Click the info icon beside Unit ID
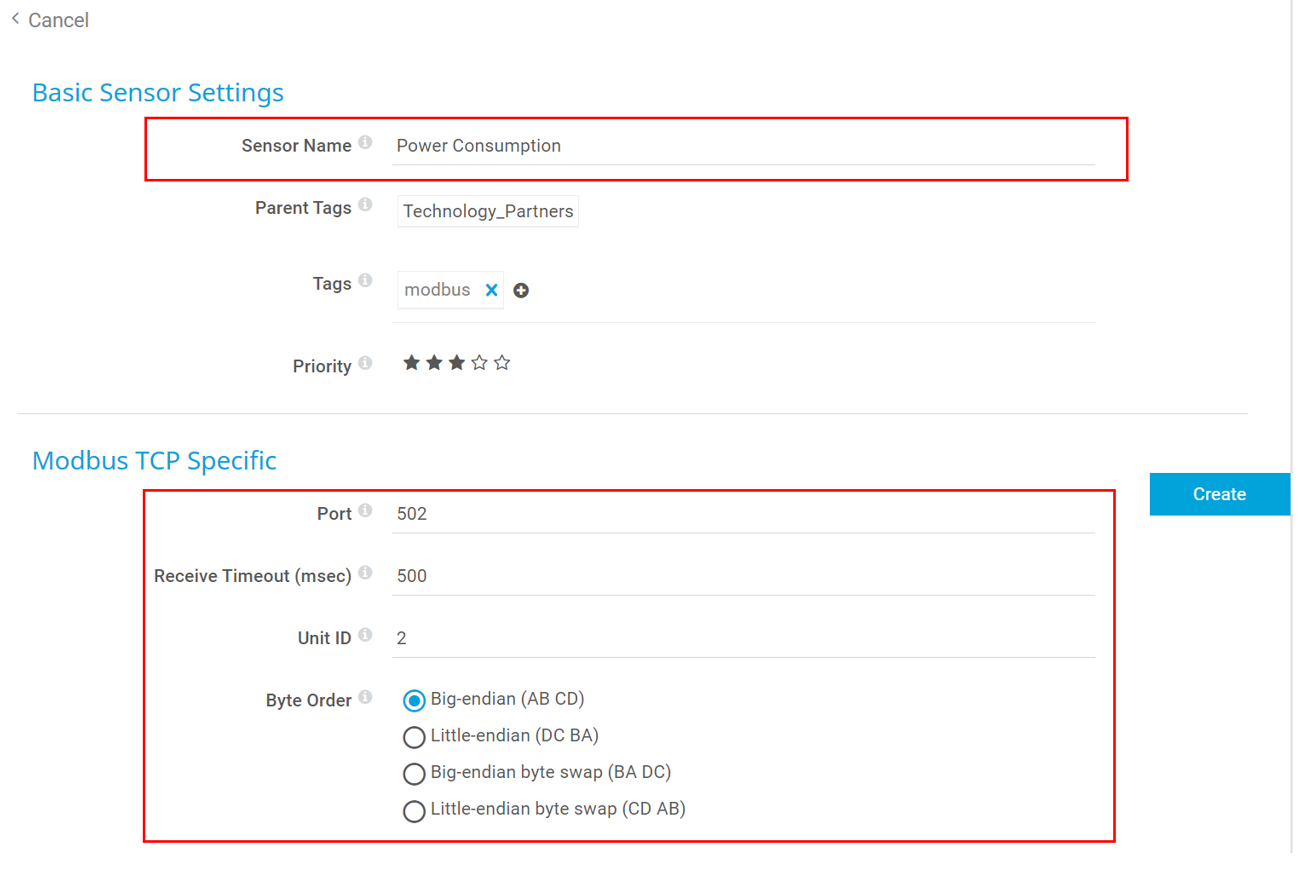This screenshot has width=1302, height=870. pyautogui.click(x=365, y=635)
